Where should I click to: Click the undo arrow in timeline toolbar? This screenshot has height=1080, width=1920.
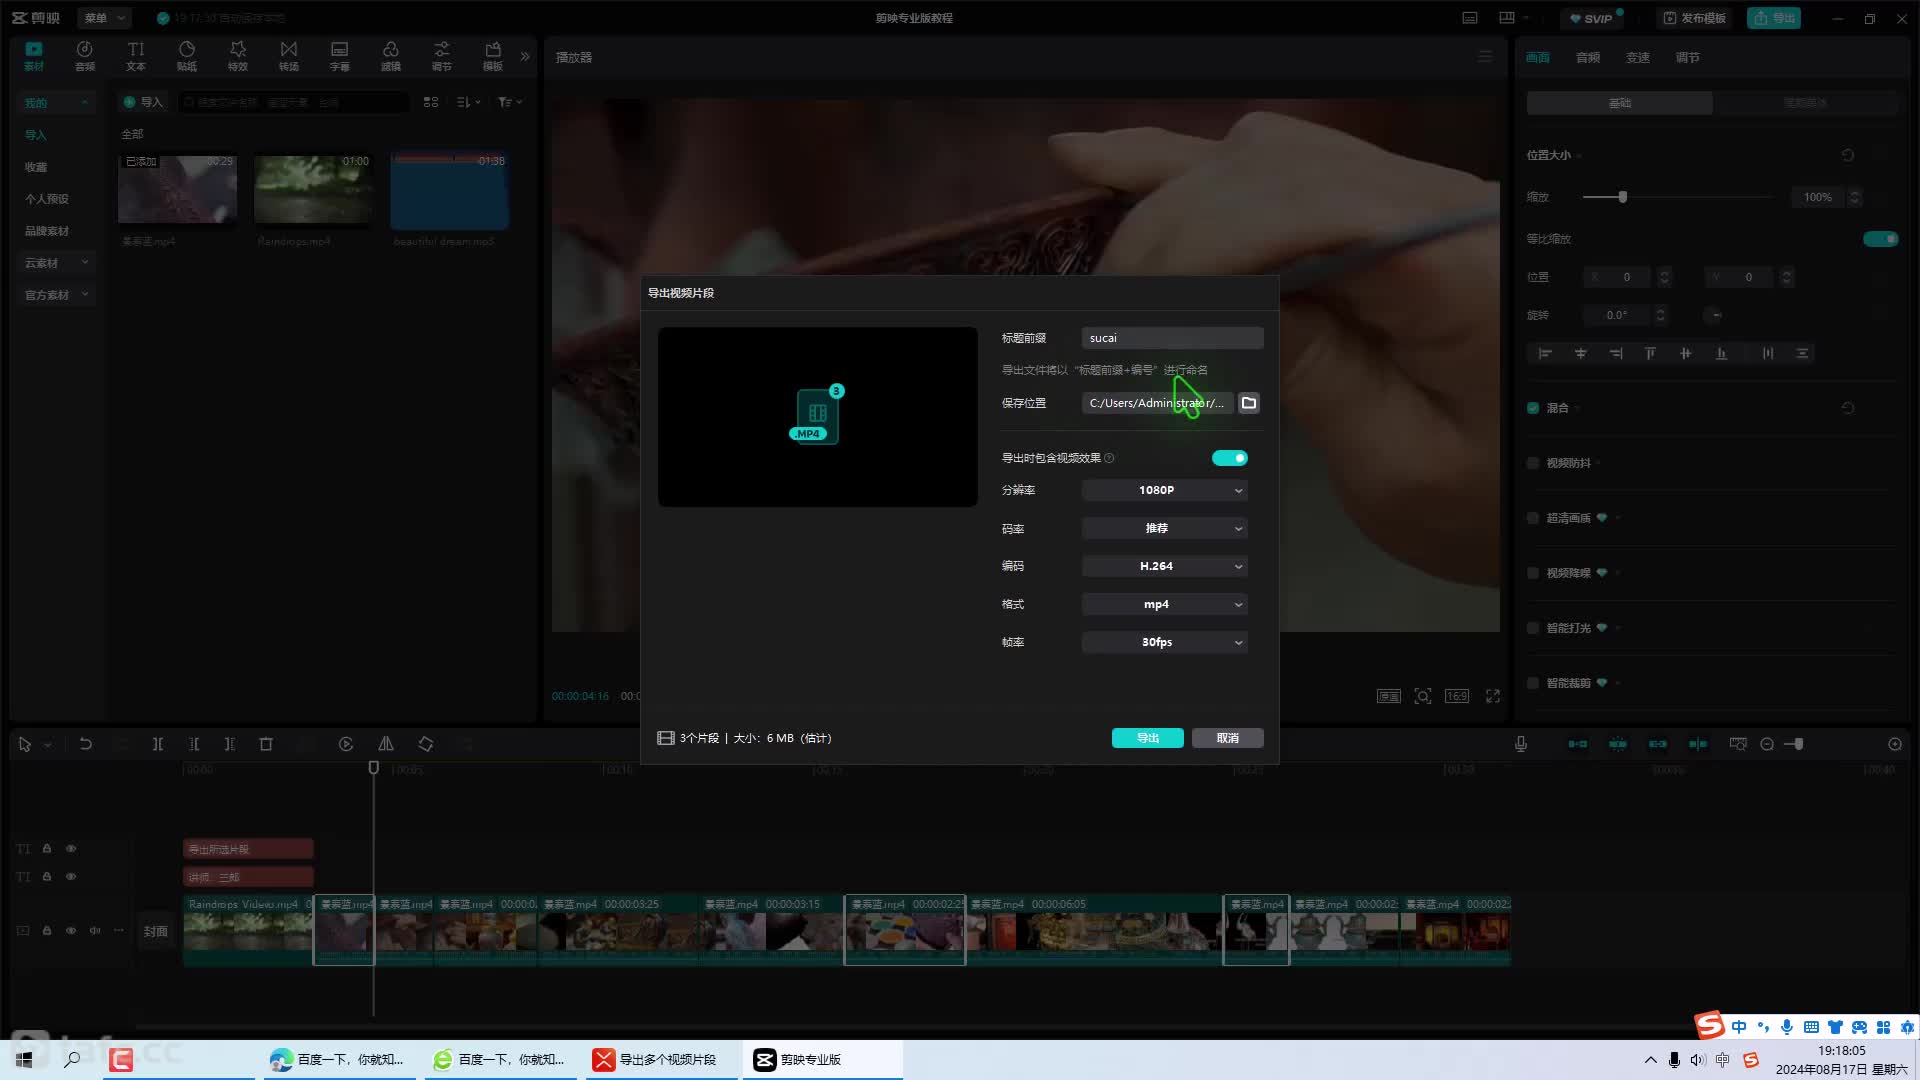coord(86,744)
